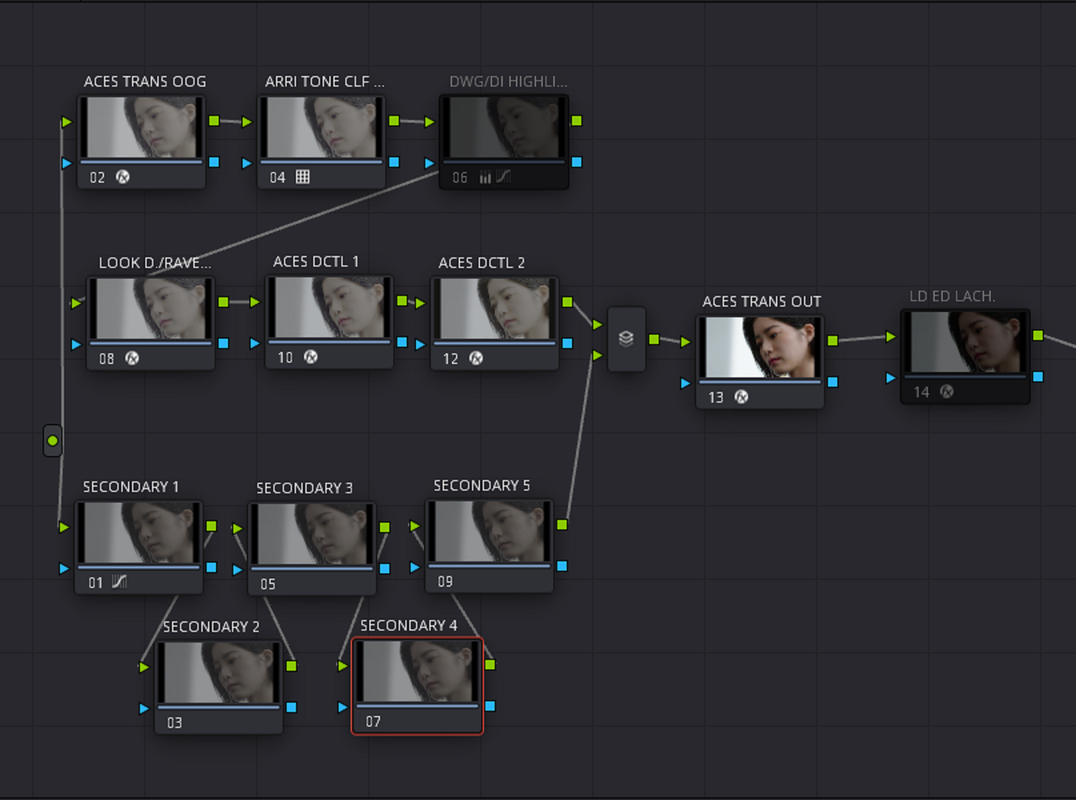
Task: Click the FX icon on node 12
Action: pos(476,358)
